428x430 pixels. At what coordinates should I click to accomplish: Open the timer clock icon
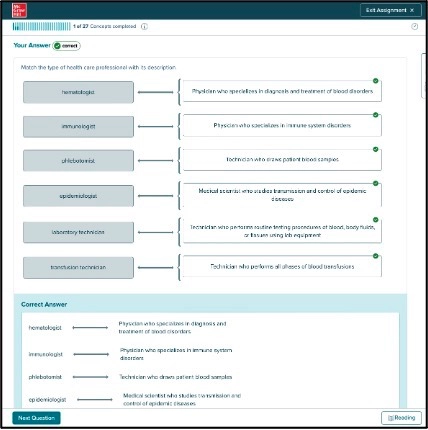pyautogui.click(x=414, y=26)
